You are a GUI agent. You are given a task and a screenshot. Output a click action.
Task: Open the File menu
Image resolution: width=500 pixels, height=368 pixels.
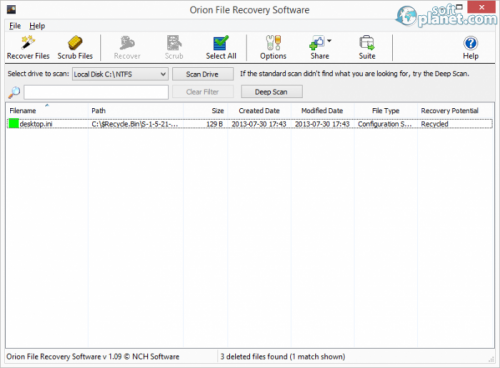coord(15,26)
